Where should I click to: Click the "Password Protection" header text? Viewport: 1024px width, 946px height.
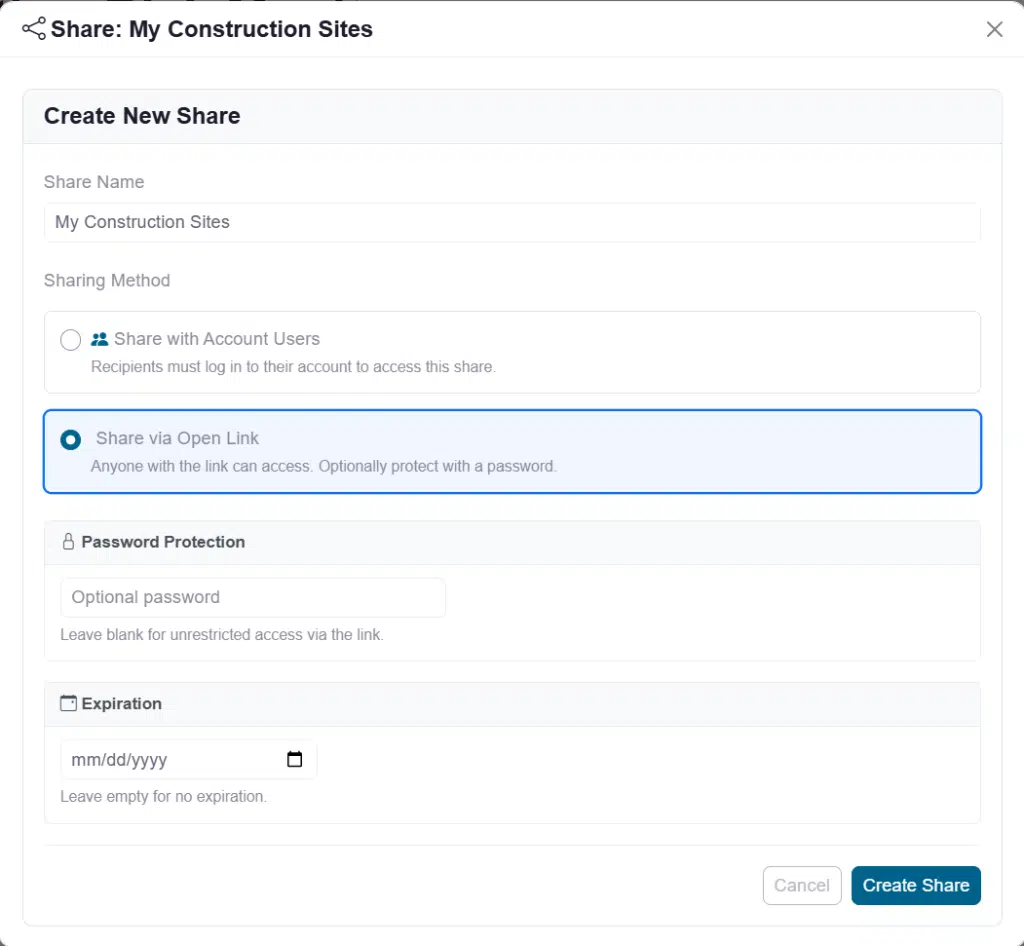pyautogui.click(x=163, y=542)
